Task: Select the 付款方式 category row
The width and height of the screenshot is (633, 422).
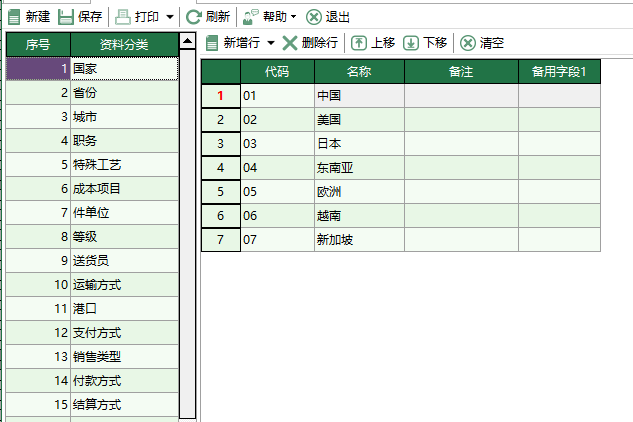Action: [92, 381]
